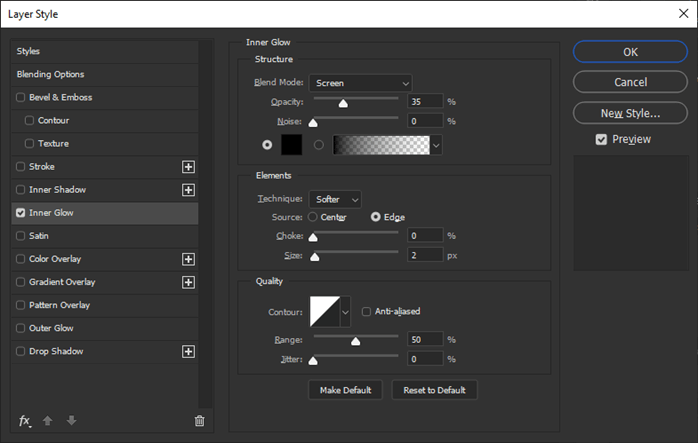The width and height of the screenshot is (698, 443).
Task: Expand the Contour picker arrow
Action: tap(345, 312)
